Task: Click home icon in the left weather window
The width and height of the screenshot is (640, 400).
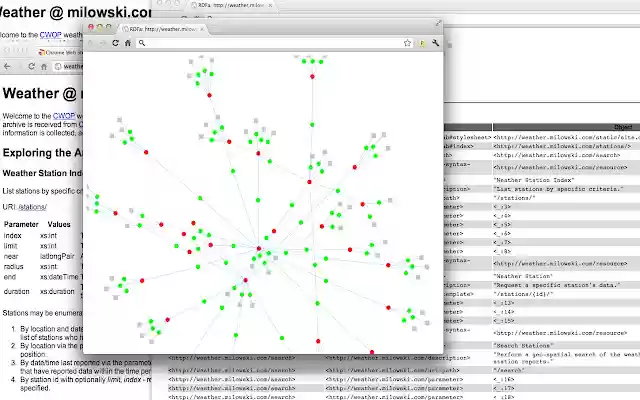Action: (44, 67)
